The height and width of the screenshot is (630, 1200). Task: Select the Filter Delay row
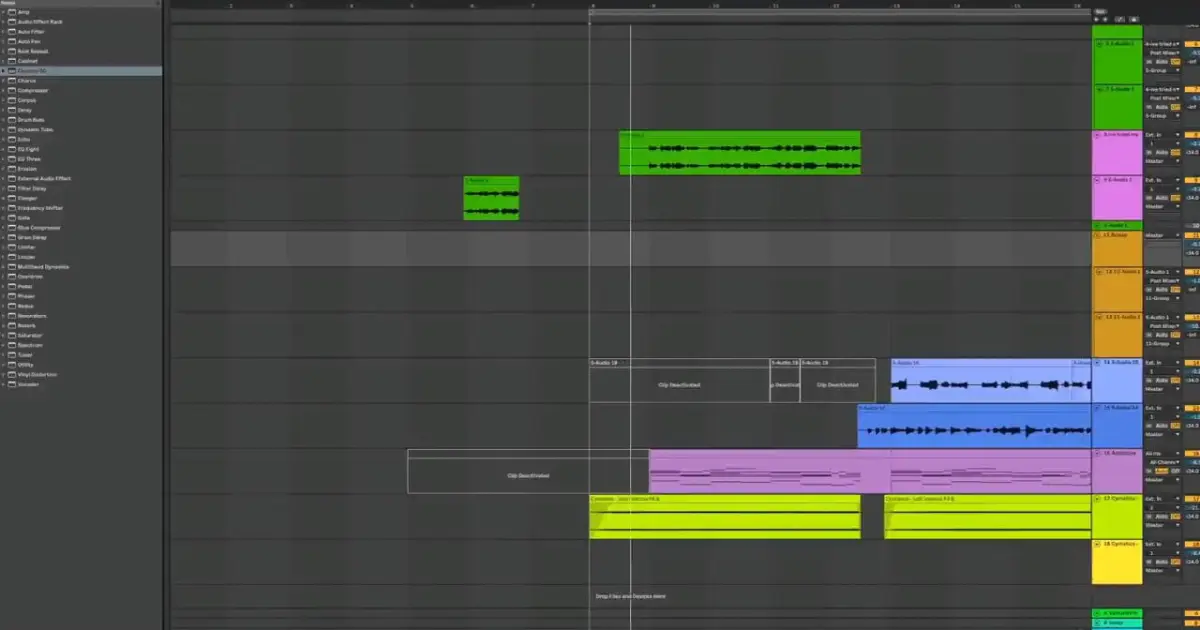(x=81, y=188)
